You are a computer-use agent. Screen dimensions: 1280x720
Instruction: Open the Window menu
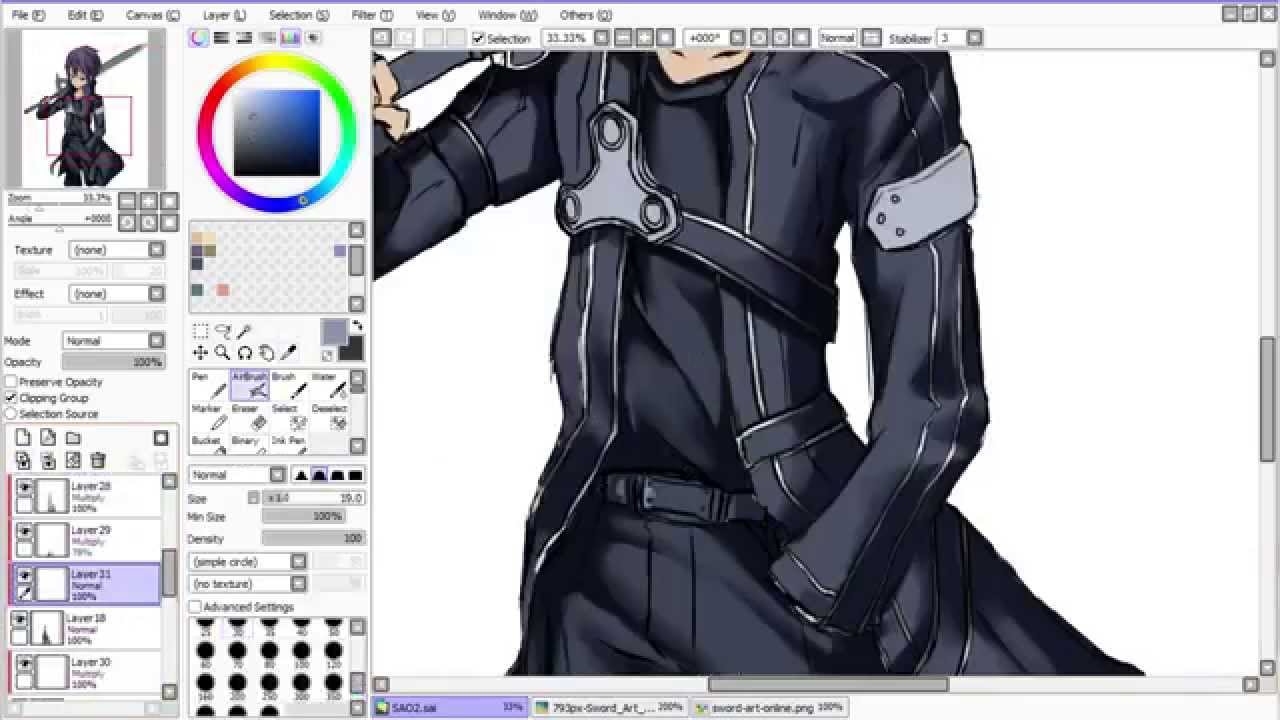tap(507, 15)
